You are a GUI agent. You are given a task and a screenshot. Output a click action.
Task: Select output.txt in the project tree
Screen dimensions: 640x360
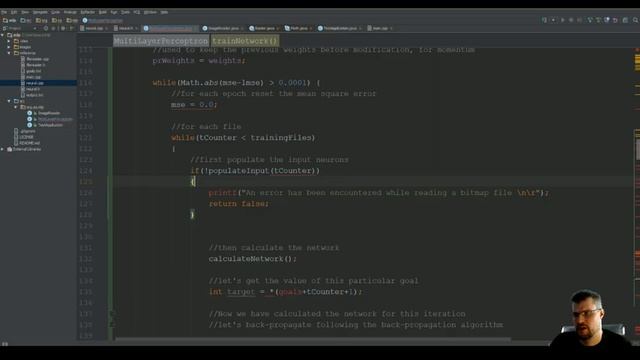tap(34, 95)
